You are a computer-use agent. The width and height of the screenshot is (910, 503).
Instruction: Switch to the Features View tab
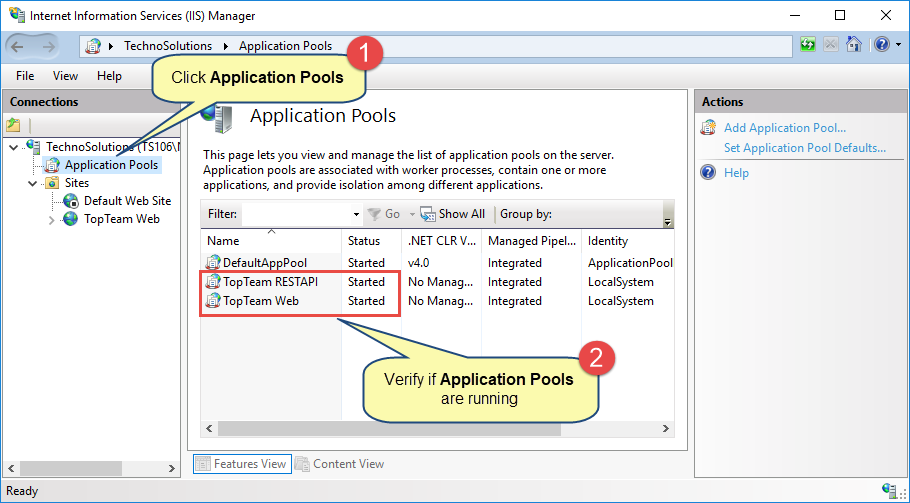[x=242, y=464]
